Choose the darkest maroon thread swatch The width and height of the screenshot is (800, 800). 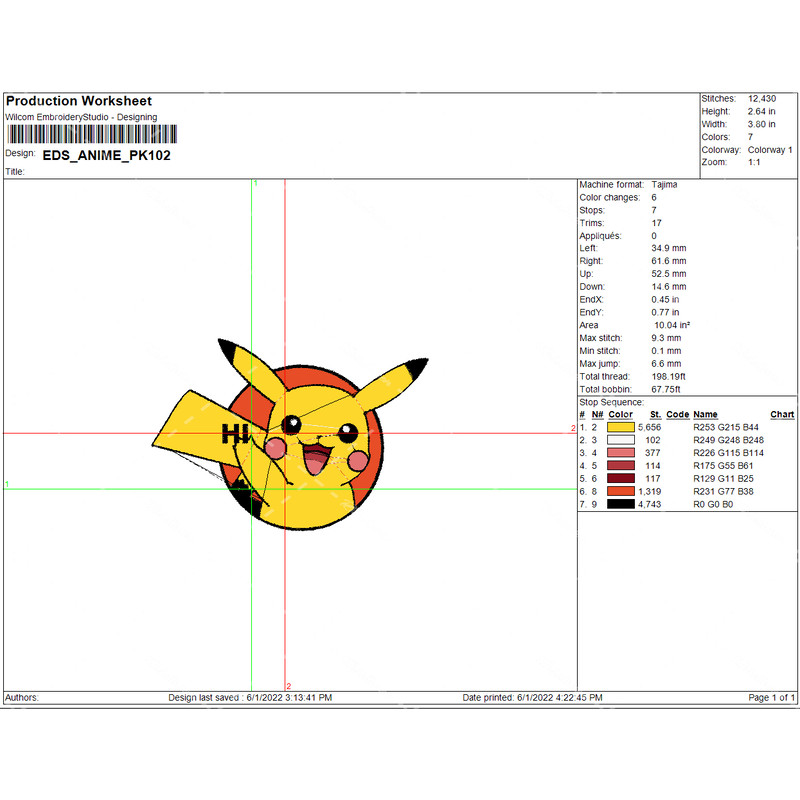coord(621,479)
